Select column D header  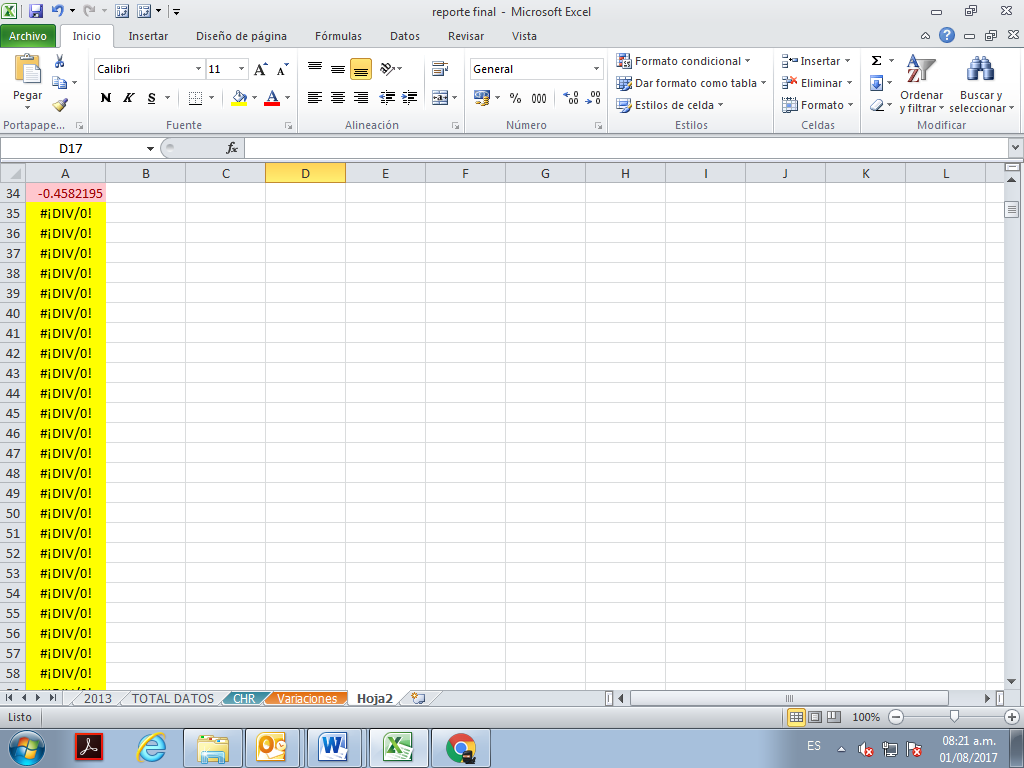pos(305,173)
